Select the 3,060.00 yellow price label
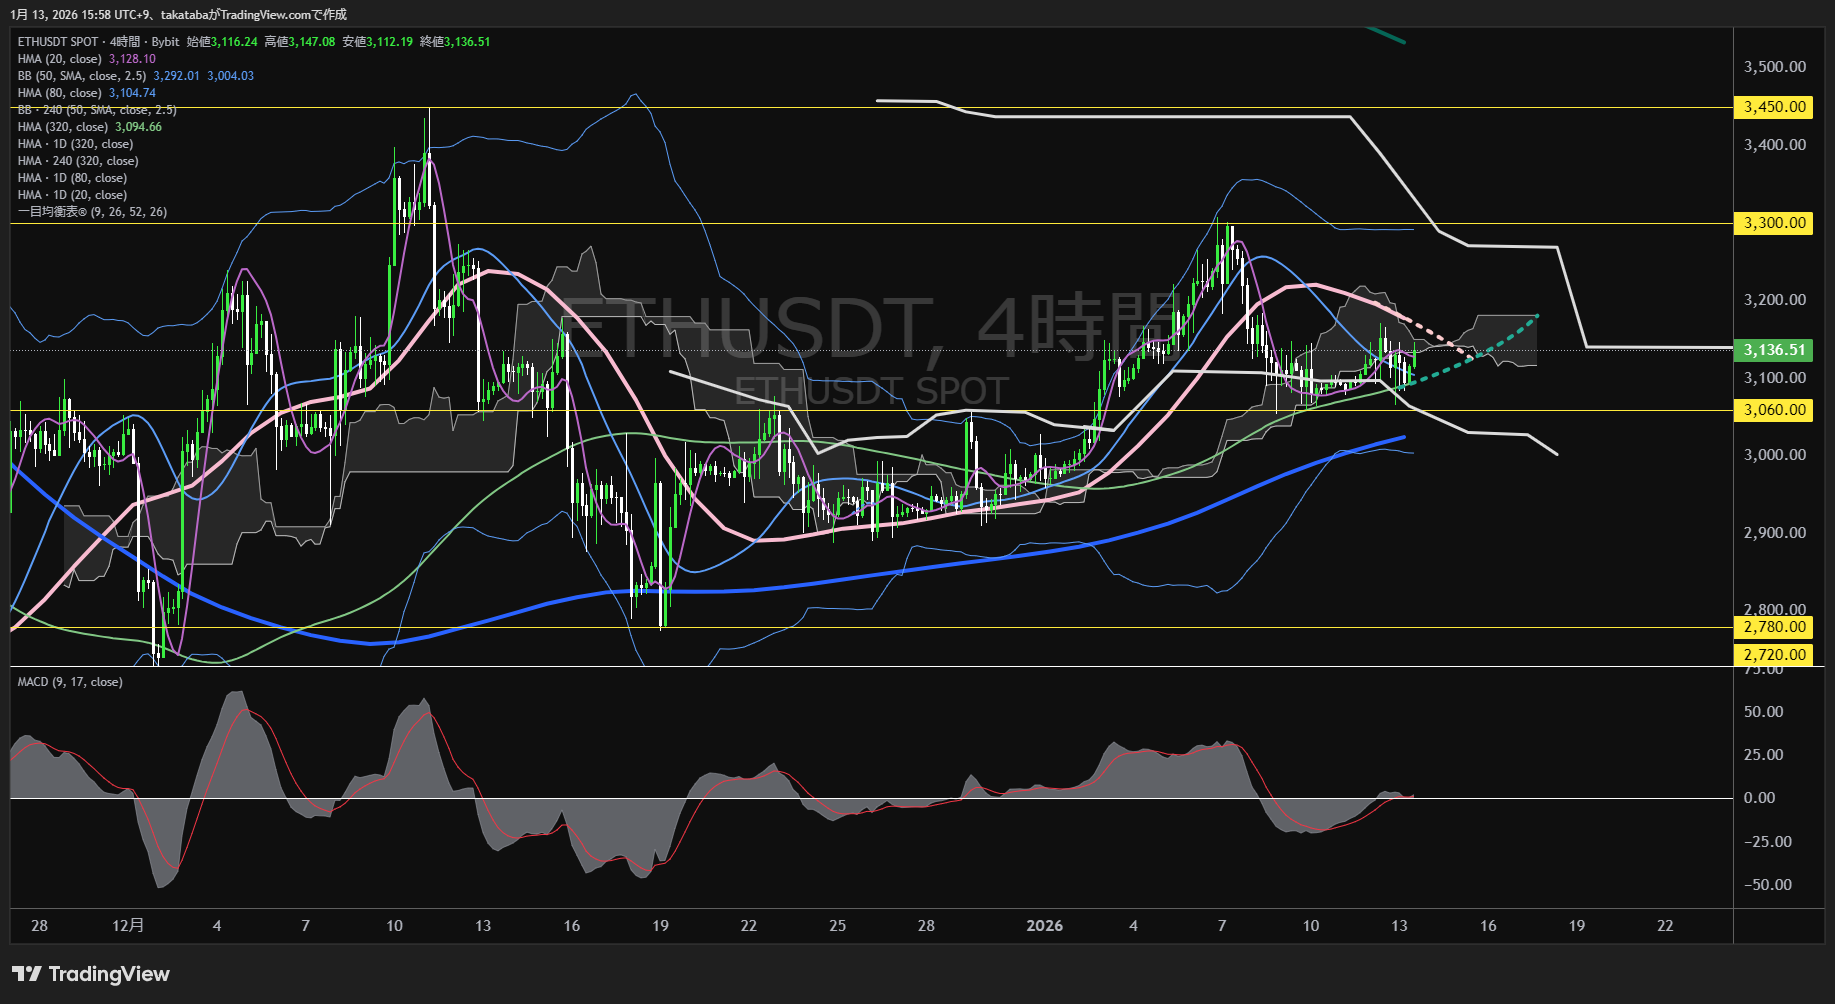 1774,410
